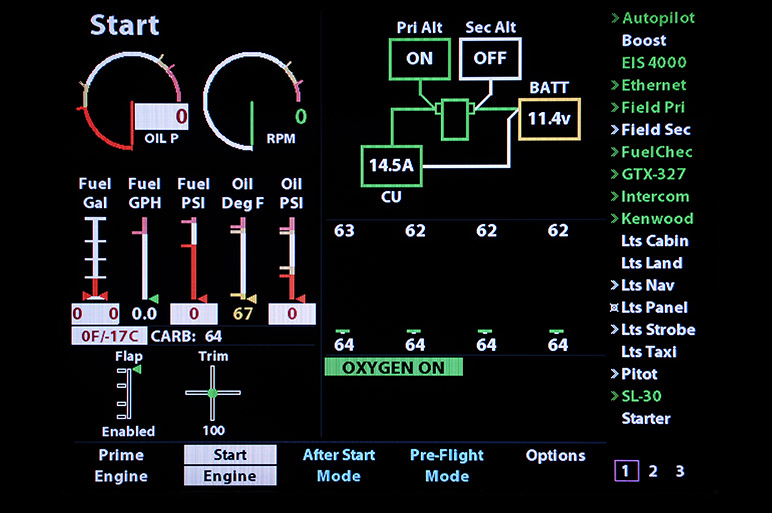Viewport: 772px width, 513px height.
Task: Go to circuit list page 2
Action: click(653, 471)
